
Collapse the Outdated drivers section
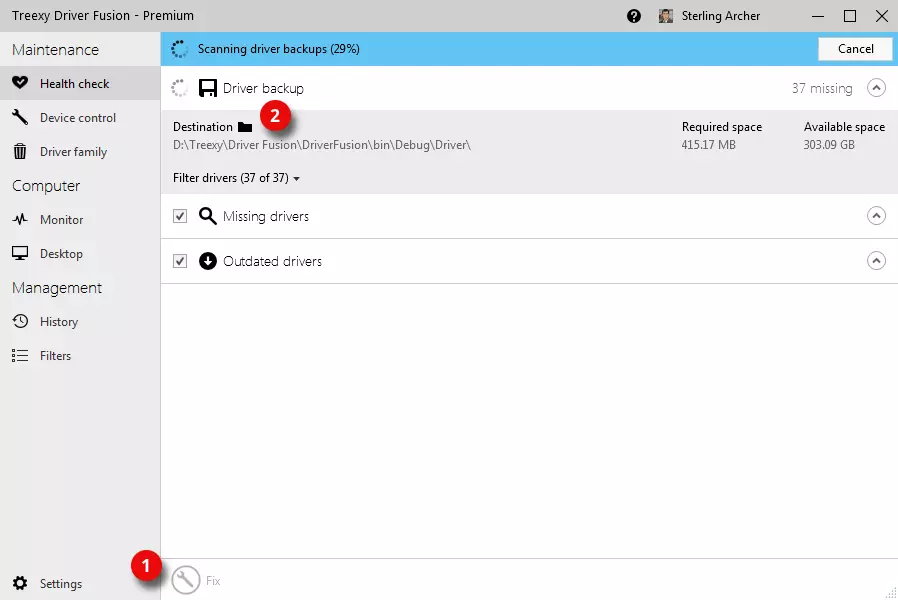(x=876, y=261)
